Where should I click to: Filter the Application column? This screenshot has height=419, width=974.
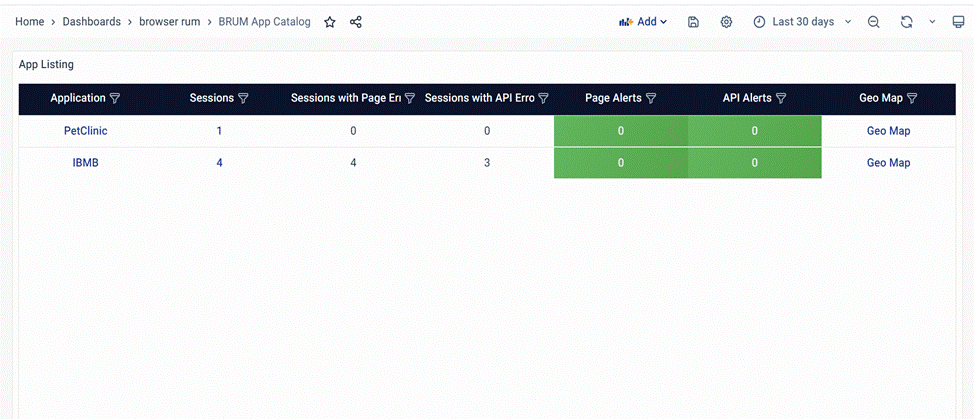click(115, 99)
